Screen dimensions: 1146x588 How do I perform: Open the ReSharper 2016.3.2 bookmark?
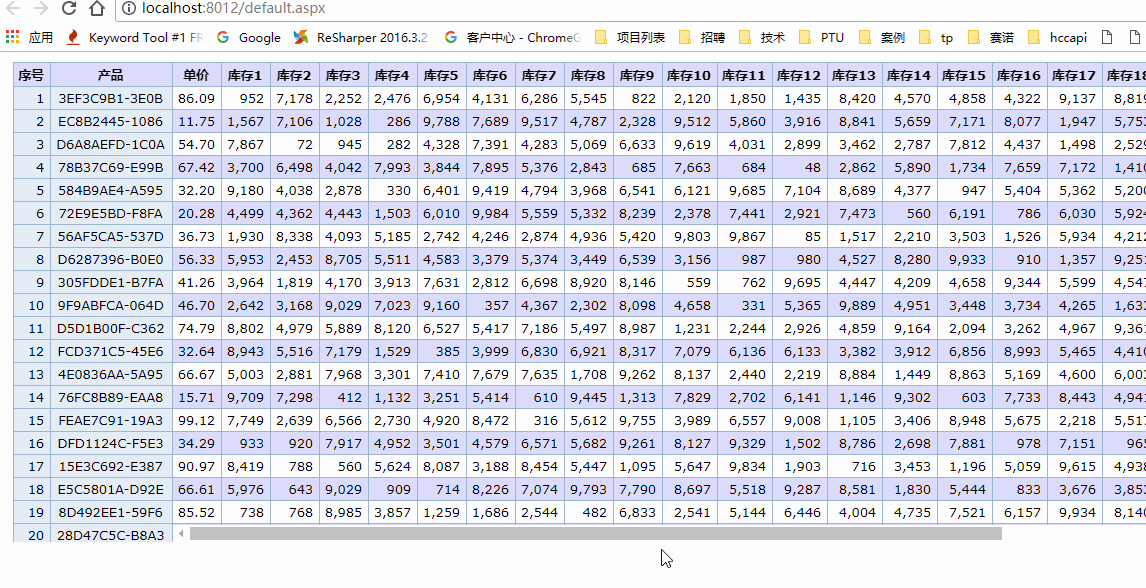click(x=361, y=37)
